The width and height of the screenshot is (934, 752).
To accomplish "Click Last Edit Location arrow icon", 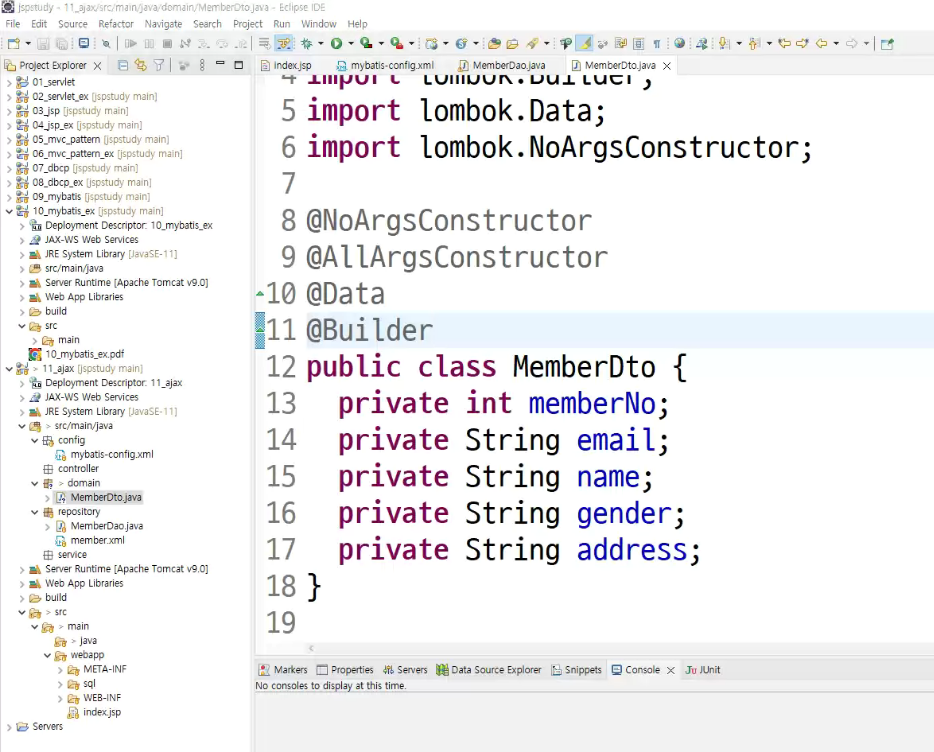I will 785,43.
